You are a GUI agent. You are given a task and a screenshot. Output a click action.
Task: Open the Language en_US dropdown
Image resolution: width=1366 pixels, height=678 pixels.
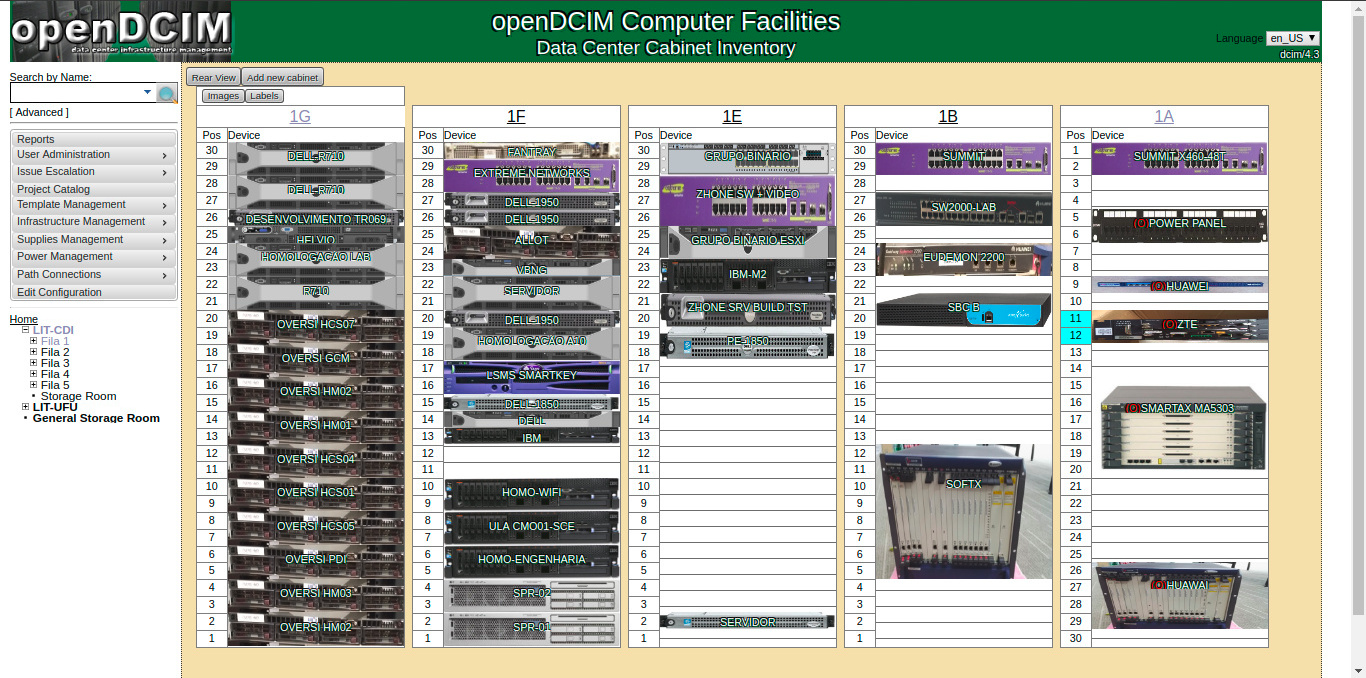click(x=1292, y=38)
